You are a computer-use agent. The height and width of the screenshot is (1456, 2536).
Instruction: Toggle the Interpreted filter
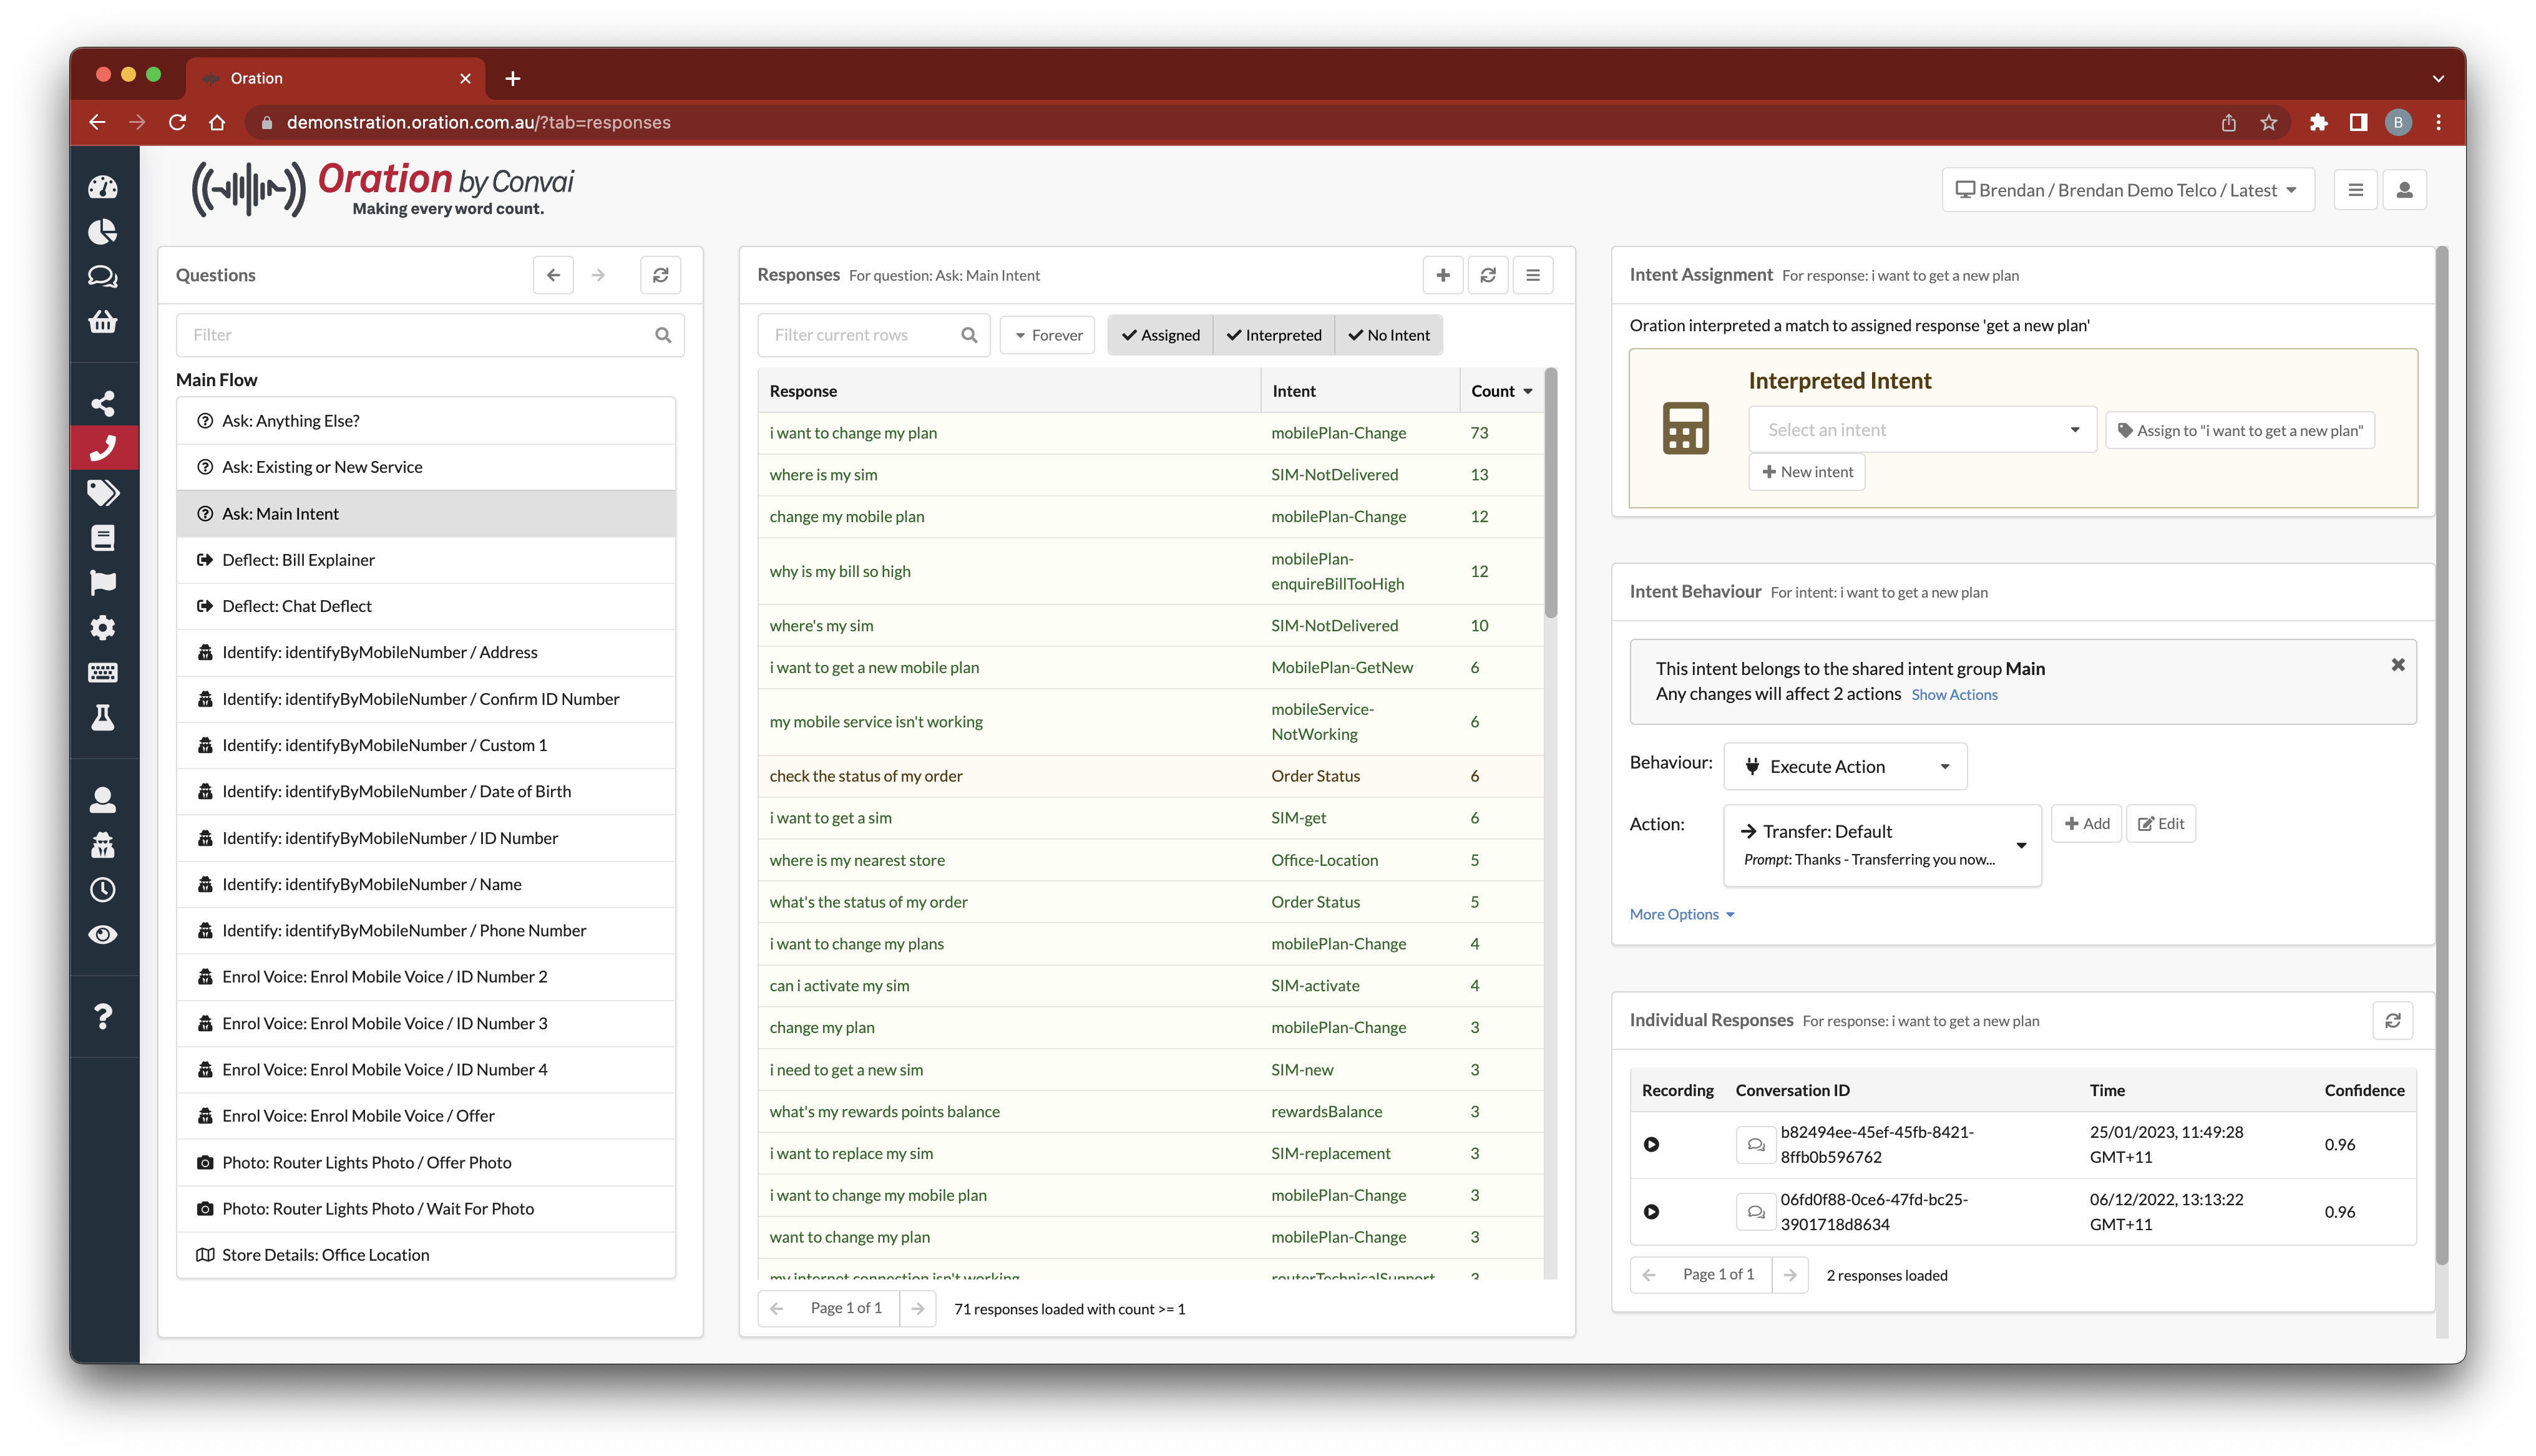pos(1273,335)
